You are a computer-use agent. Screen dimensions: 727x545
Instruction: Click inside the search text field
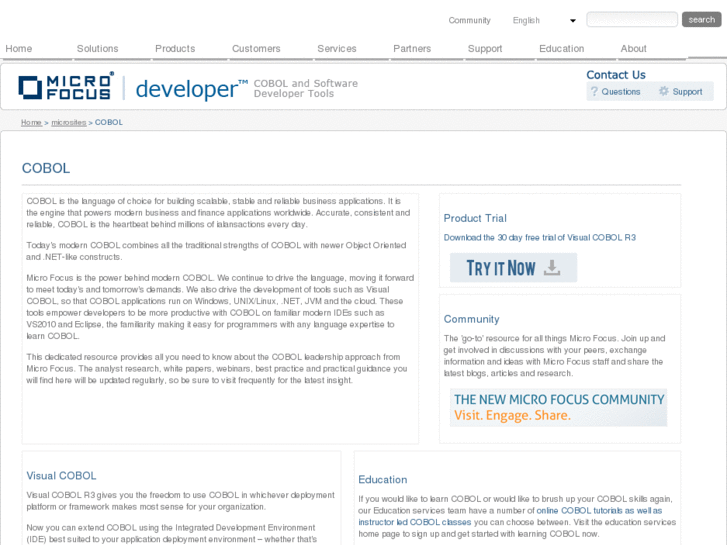(631, 20)
